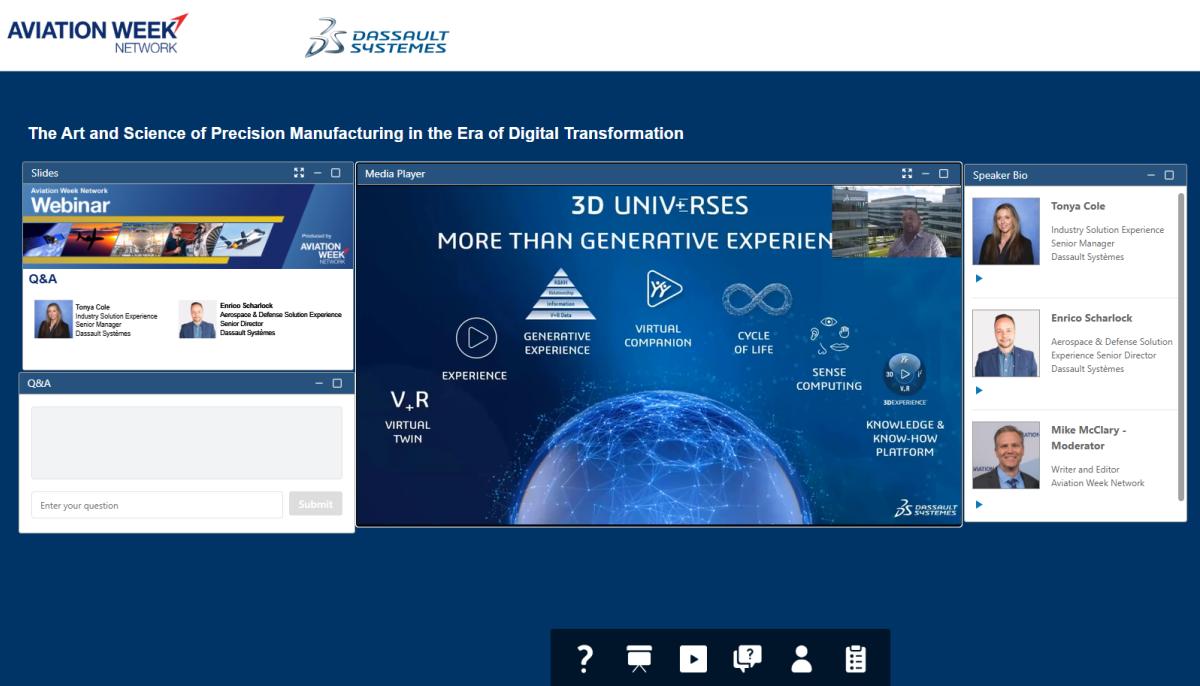The height and width of the screenshot is (686, 1200).
Task: Maximize the Speaker Bio panel
Action: point(1169,175)
